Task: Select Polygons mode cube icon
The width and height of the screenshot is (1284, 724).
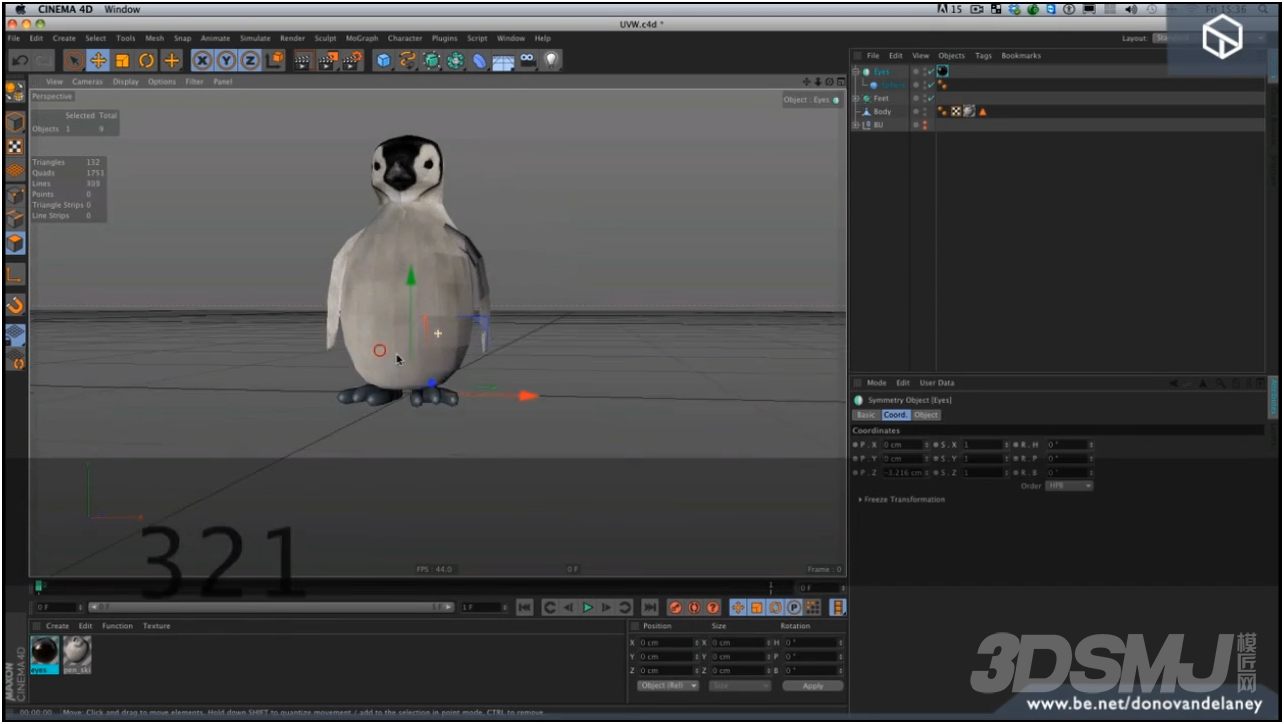Action: click(x=15, y=243)
